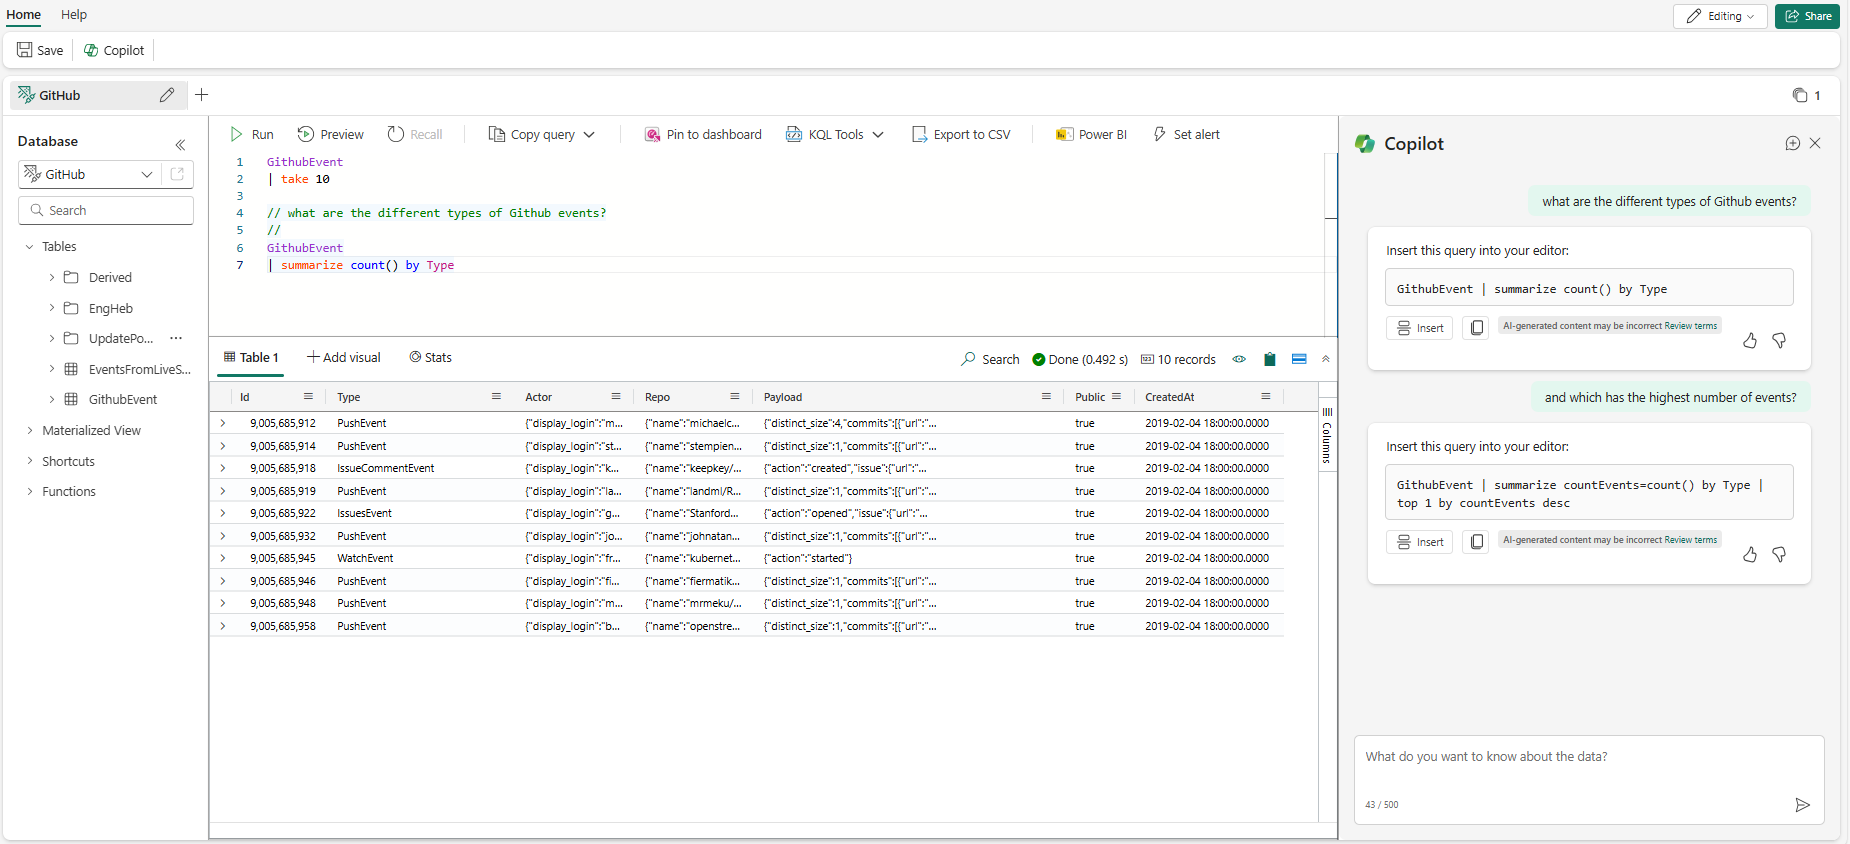The width and height of the screenshot is (1850, 844).
Task: Add a new query tab
Action: point(202,95)
